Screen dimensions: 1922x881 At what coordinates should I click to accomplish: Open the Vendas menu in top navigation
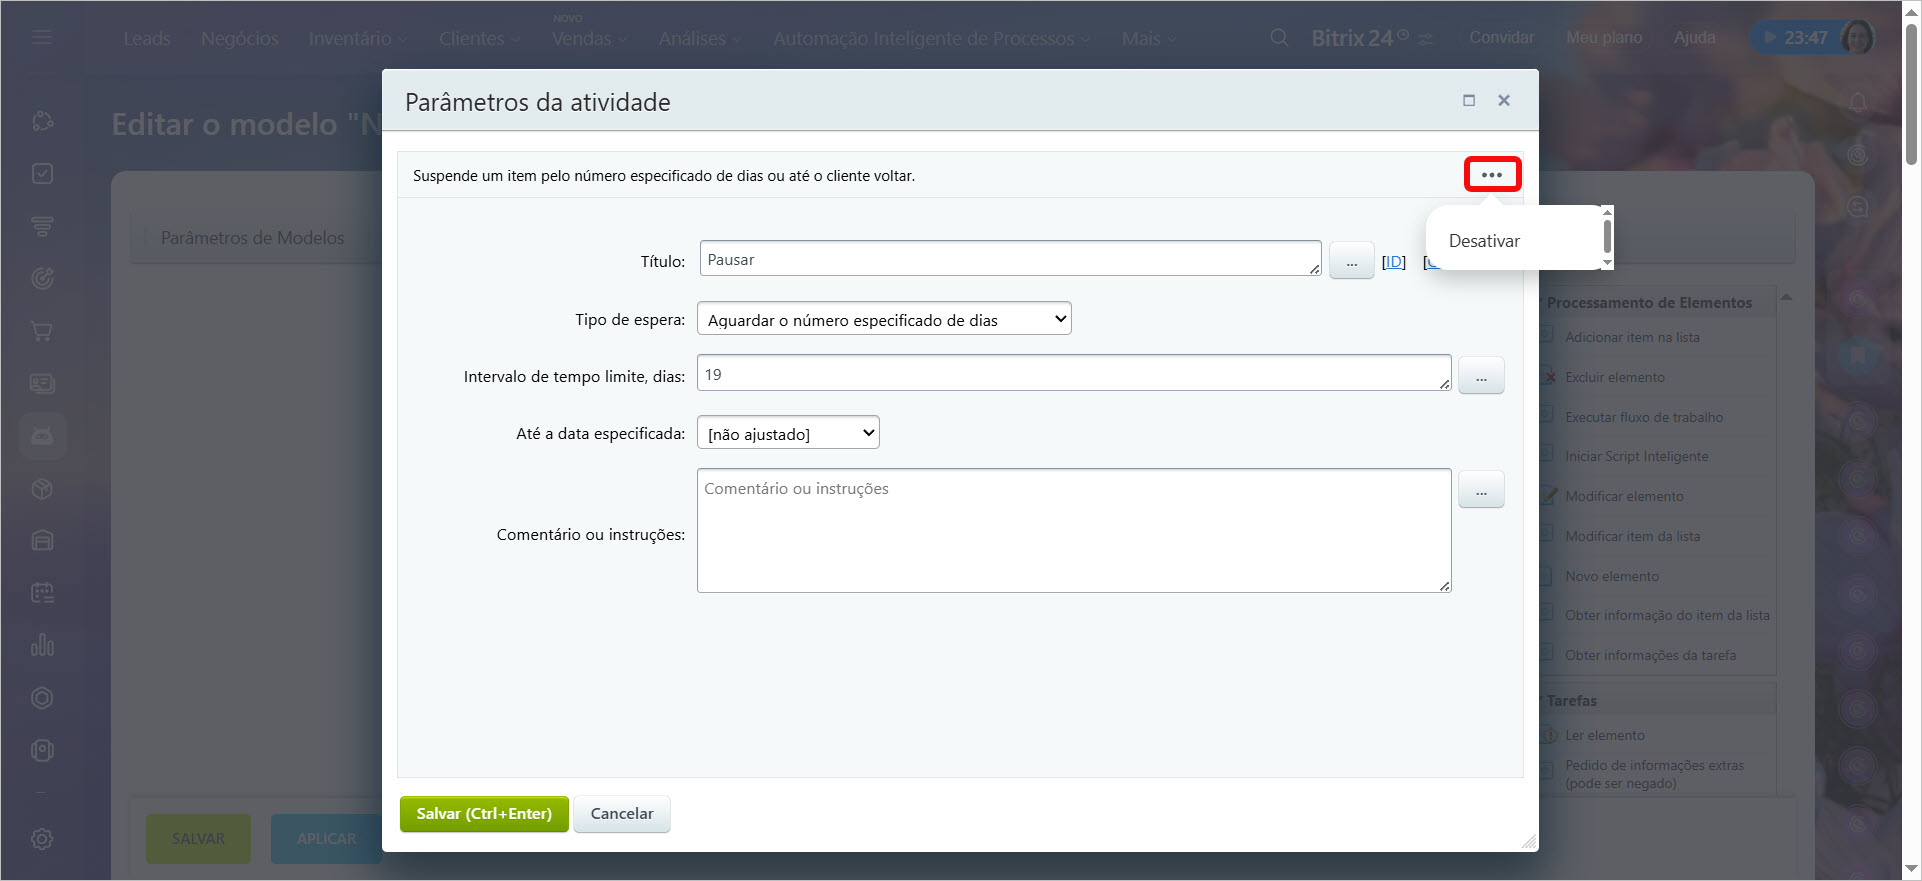(581, 39)
